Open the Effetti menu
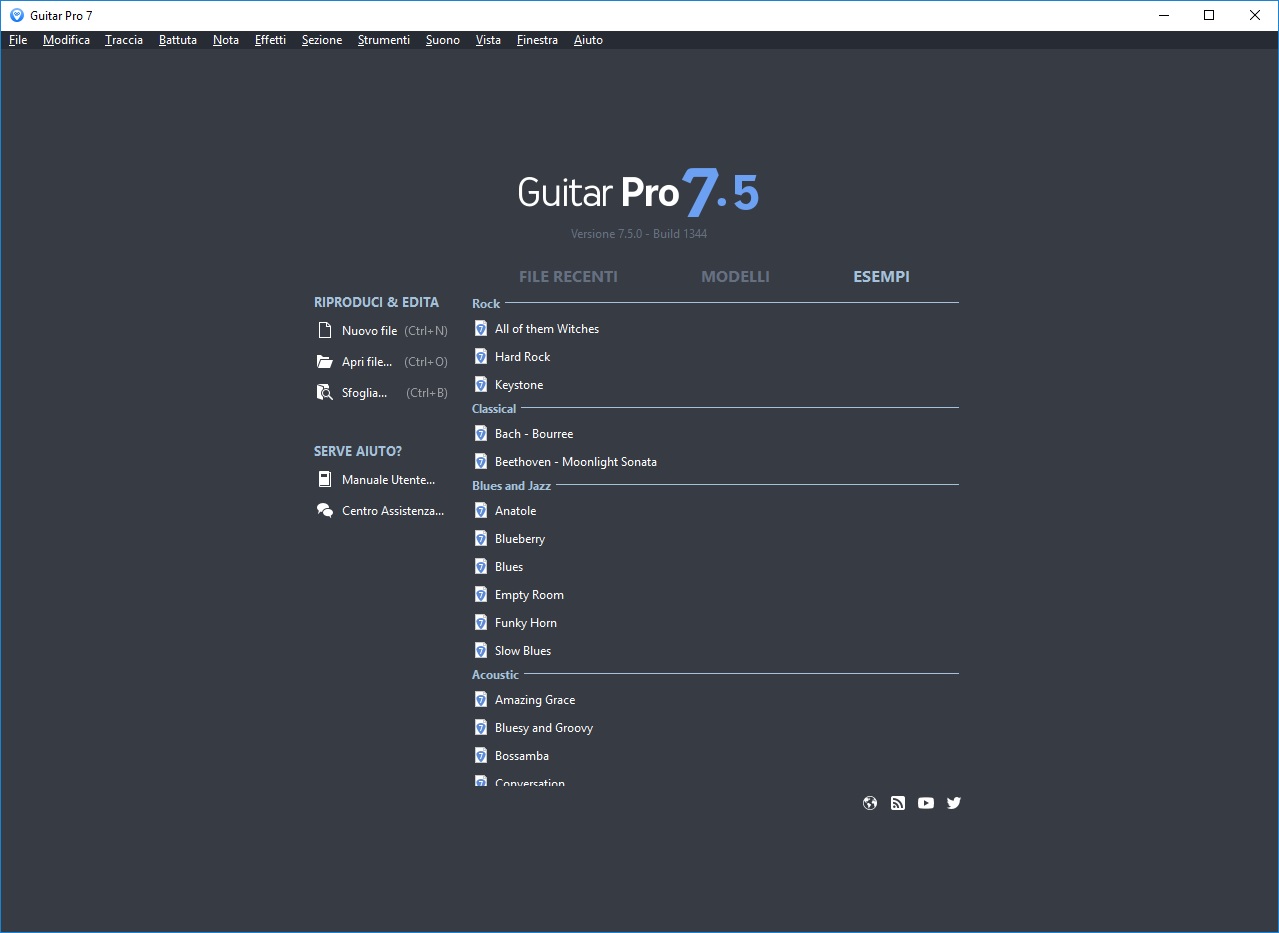1279x933 pixels. 270,40
